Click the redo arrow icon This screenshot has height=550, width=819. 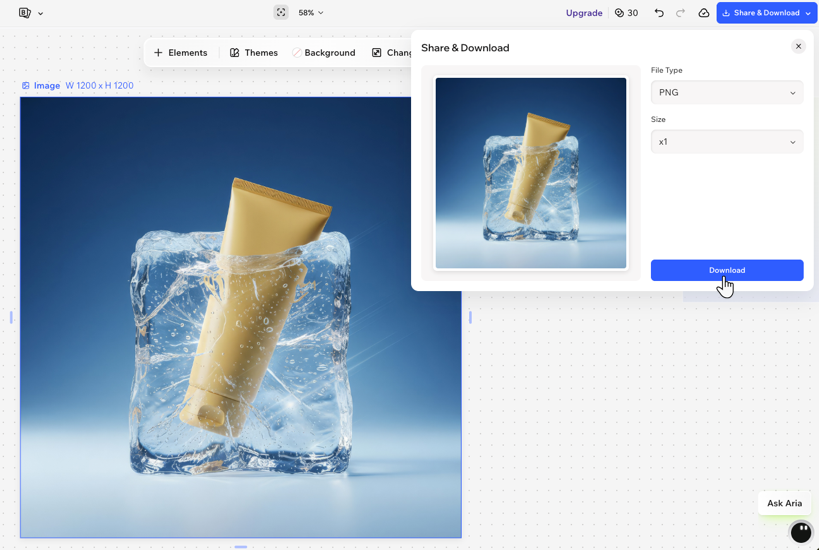point(680,13)
